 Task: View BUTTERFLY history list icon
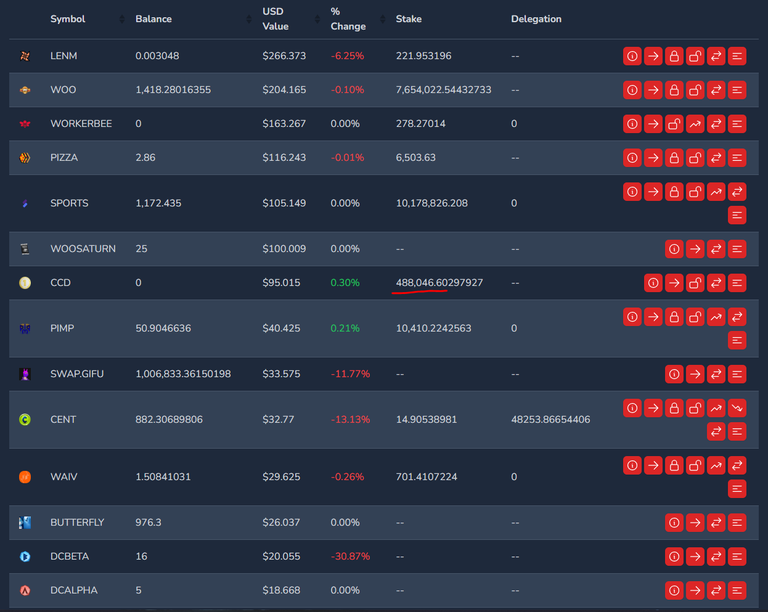(x=737, y=522)
